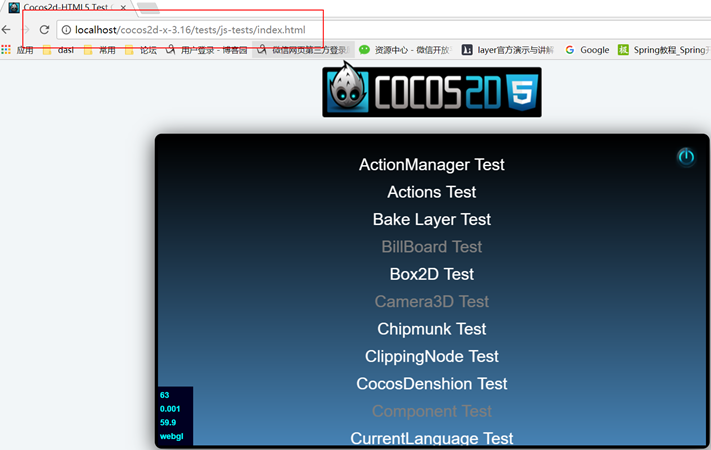Image resolution: width=711 pixels, height=450 pixels.
Task: Click the 59.9 FPS stat readout
Action: (x=168, y=422)
